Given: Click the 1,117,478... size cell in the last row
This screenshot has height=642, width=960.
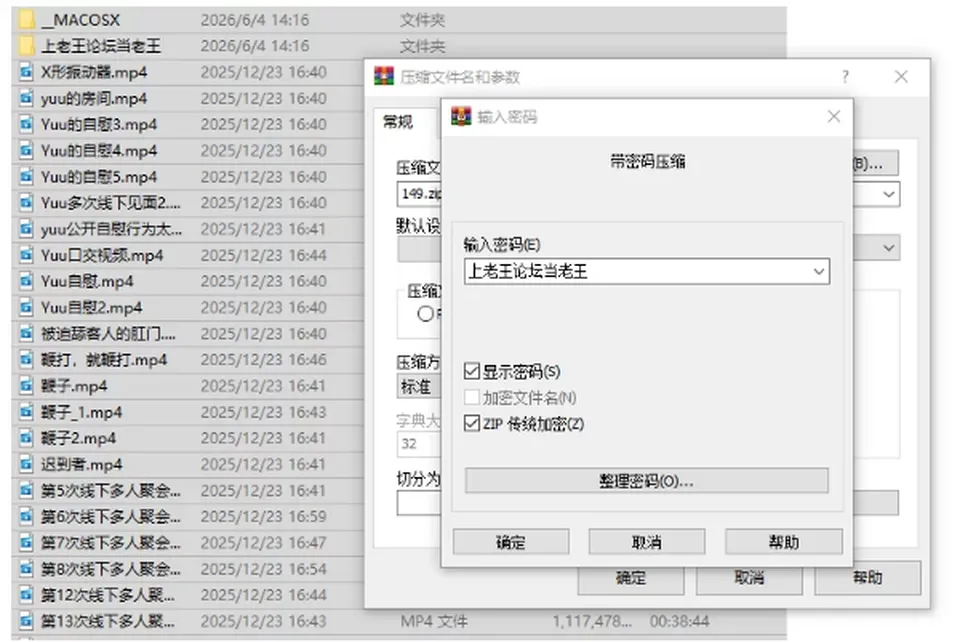Looking at the screenshot, I should (x=592, y=621).
